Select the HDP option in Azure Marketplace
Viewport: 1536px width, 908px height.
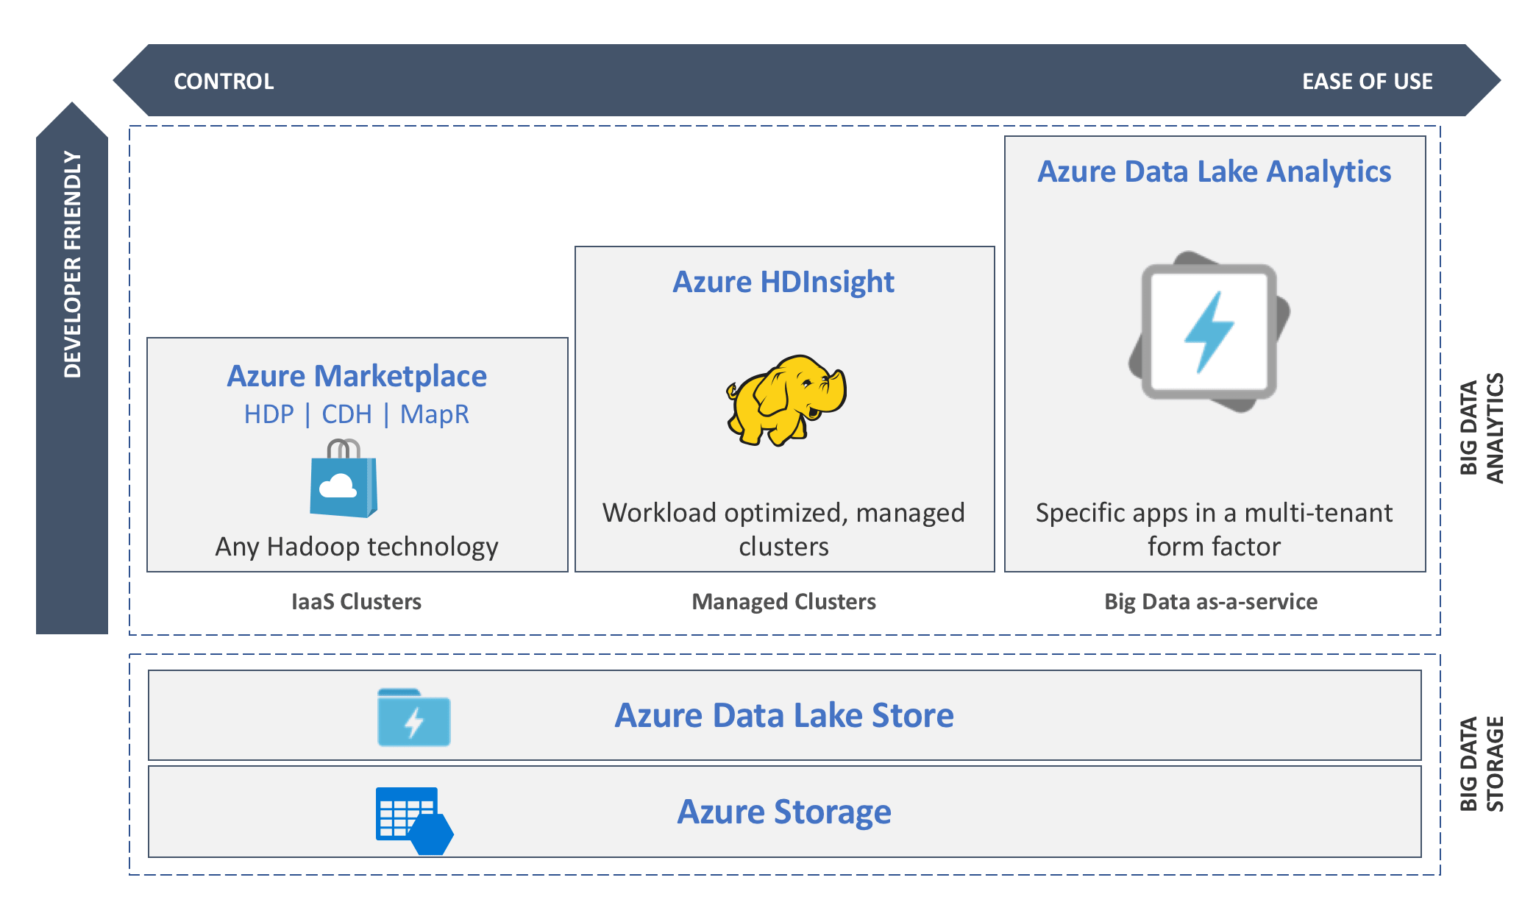267,413
